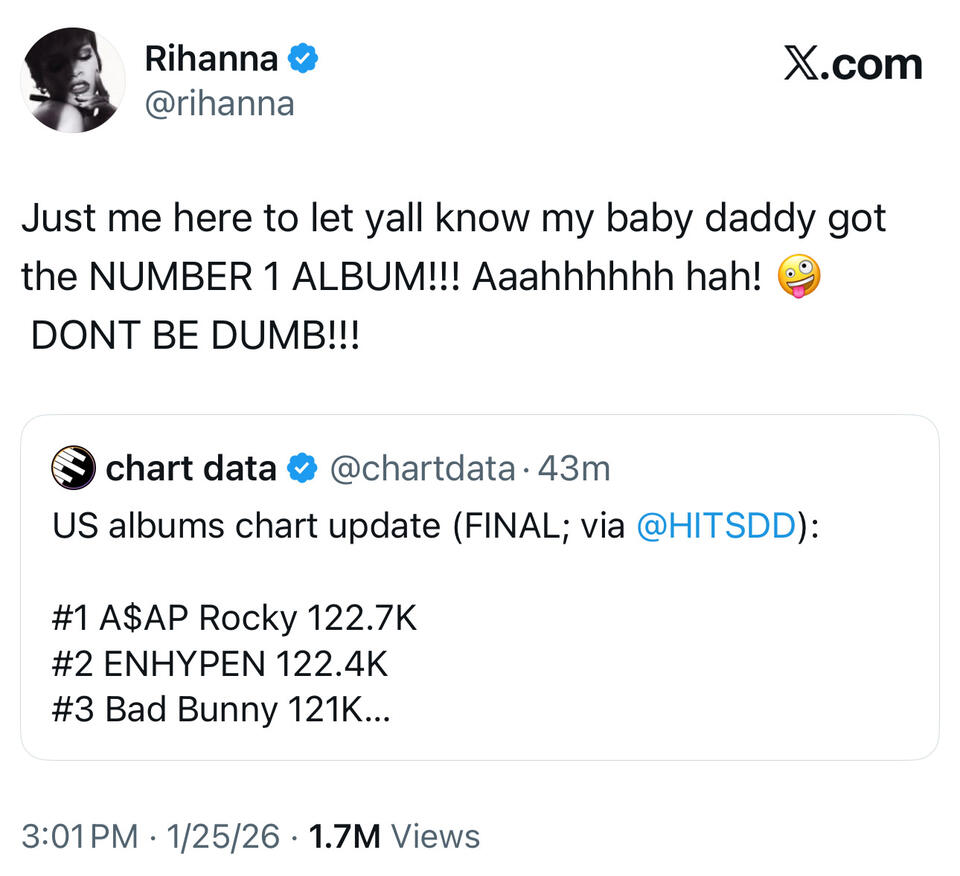Click the "#1 A$AP Rocky 122.7K" line

click(233, 619)
